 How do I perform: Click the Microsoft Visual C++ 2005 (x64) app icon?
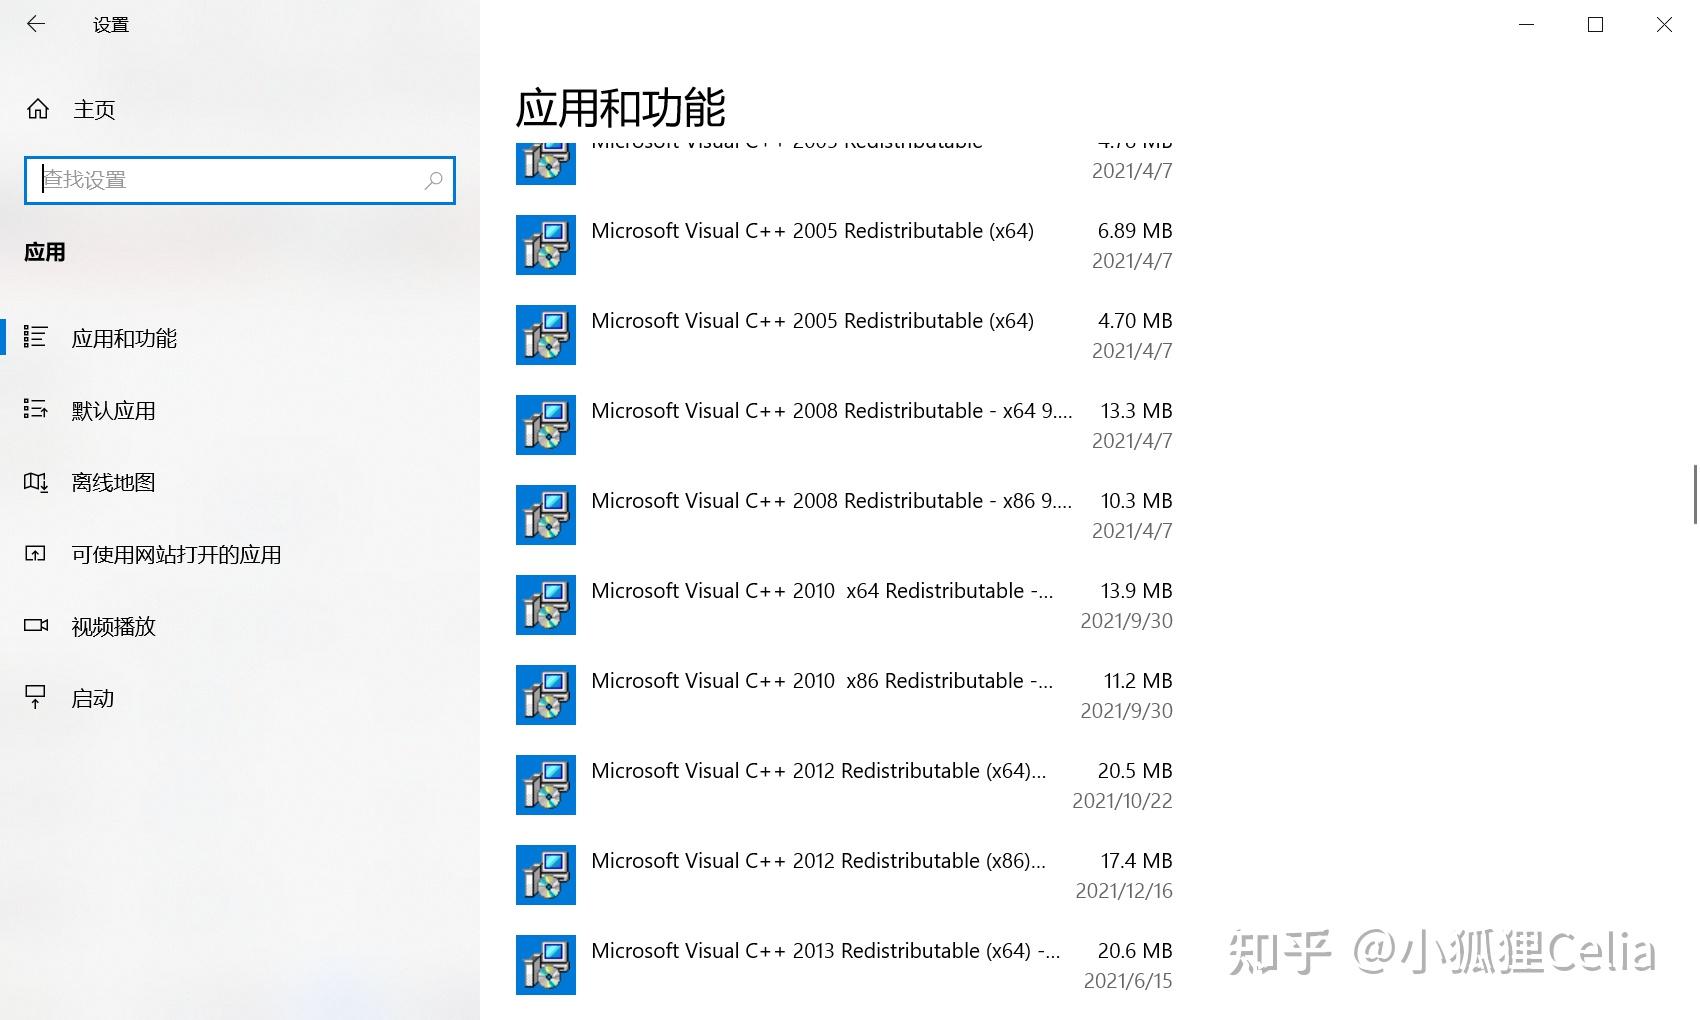click(545, 244)
